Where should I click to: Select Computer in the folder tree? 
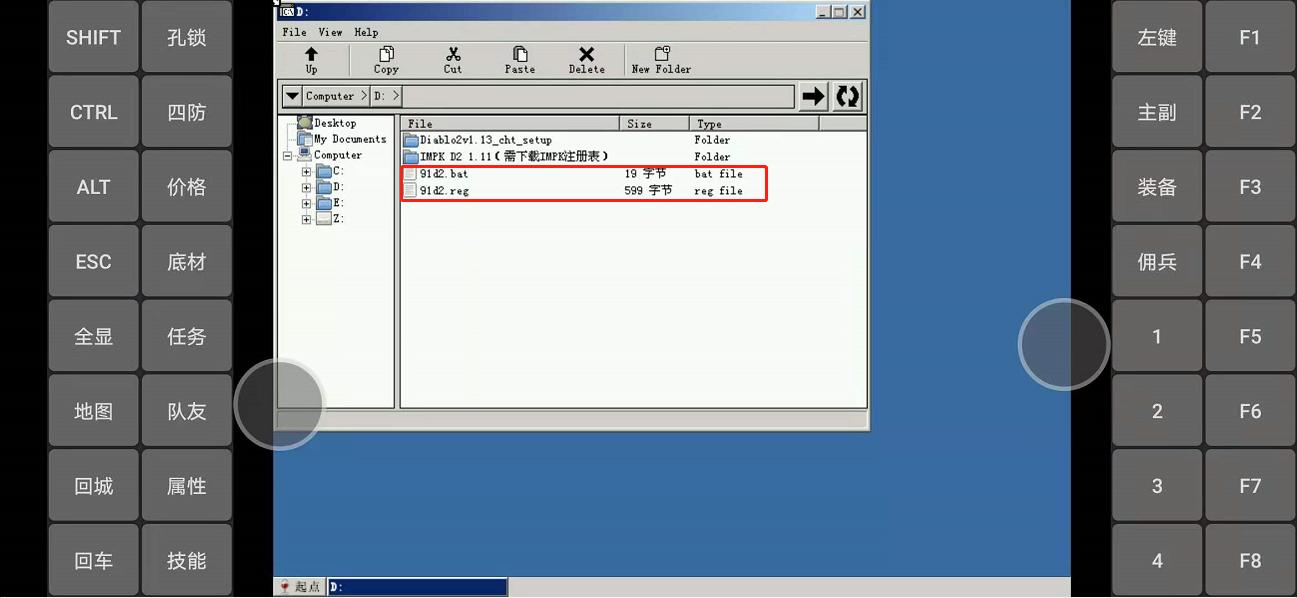coord(330,155)
